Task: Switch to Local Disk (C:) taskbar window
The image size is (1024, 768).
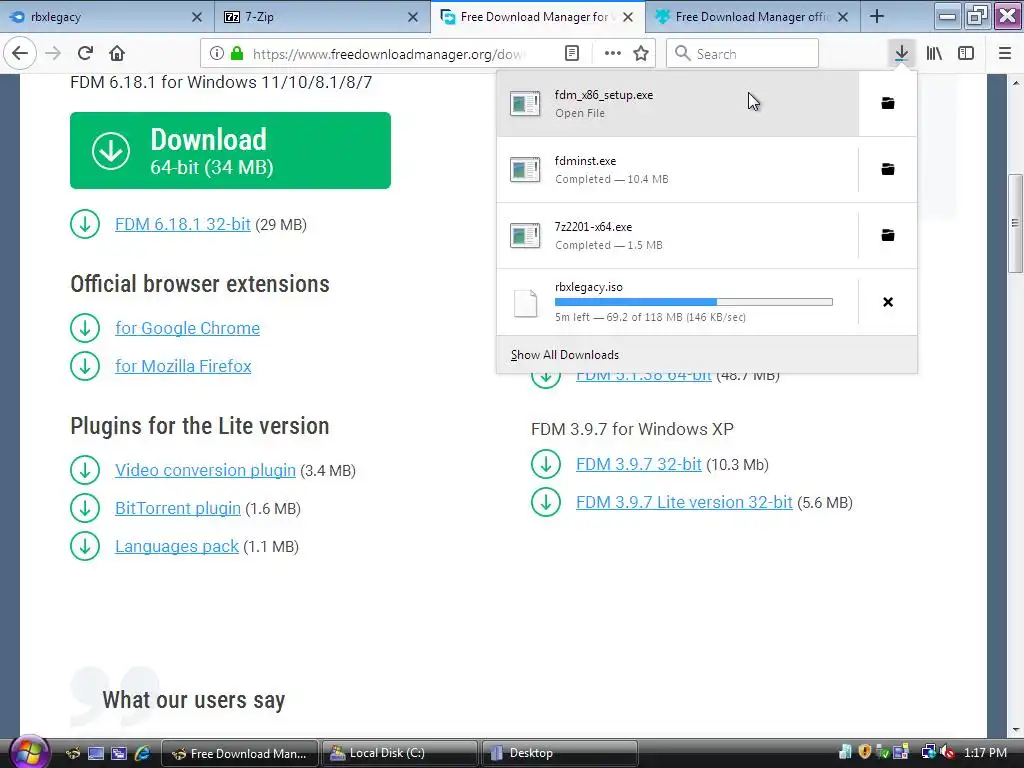Action: pyautogui.click(x=400, y=753)
